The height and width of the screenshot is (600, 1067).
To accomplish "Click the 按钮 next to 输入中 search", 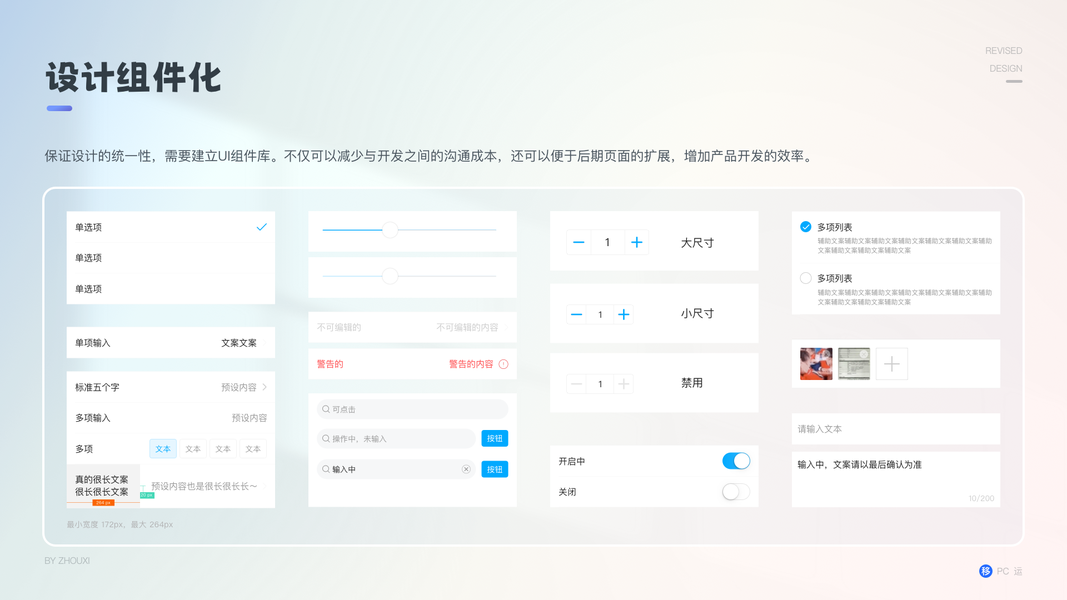I will [495, 469].
